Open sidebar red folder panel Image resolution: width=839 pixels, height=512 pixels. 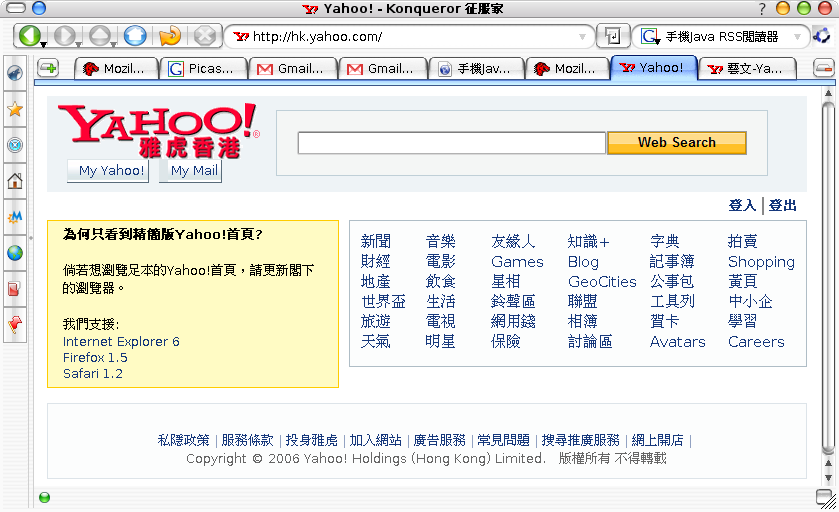15,288
